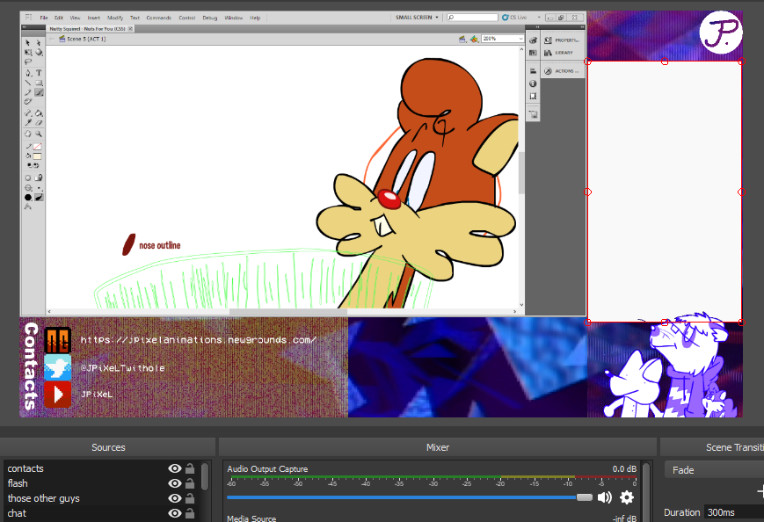Hide the chat source
This screenshot has width=764, height=522.
click(x=174, y=513)
